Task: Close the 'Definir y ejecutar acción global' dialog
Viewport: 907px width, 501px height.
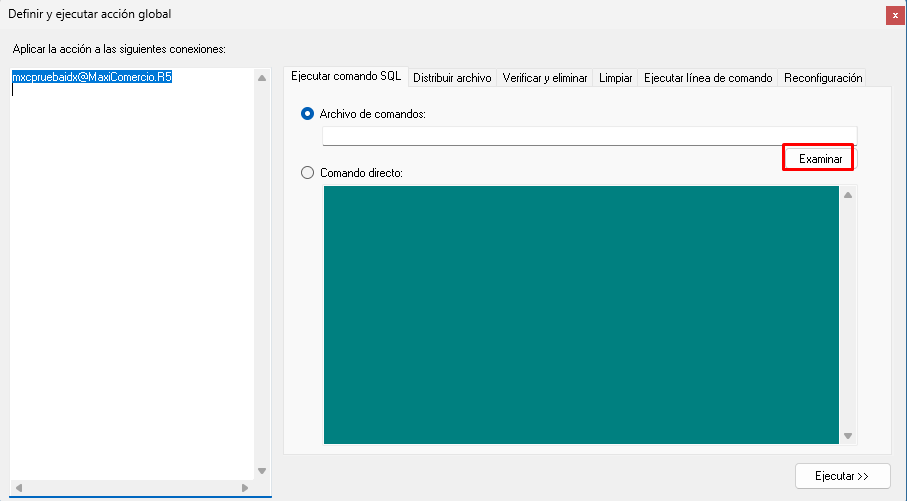Action: [x=892, y=15]
